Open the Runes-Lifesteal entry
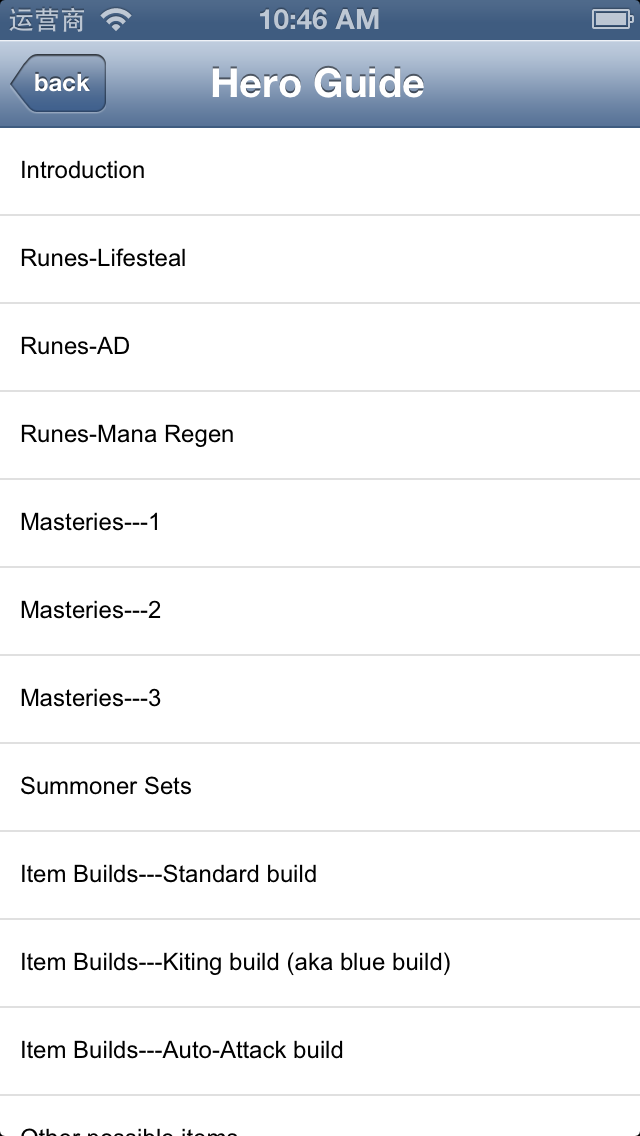Screen dimensions: 640x1136 pos(320,259)
